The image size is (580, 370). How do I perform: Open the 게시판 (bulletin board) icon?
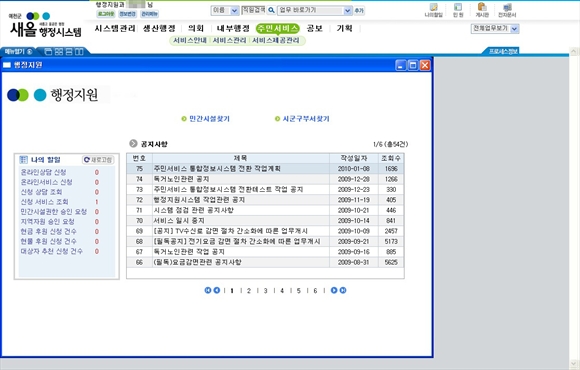tap(482, 10)
